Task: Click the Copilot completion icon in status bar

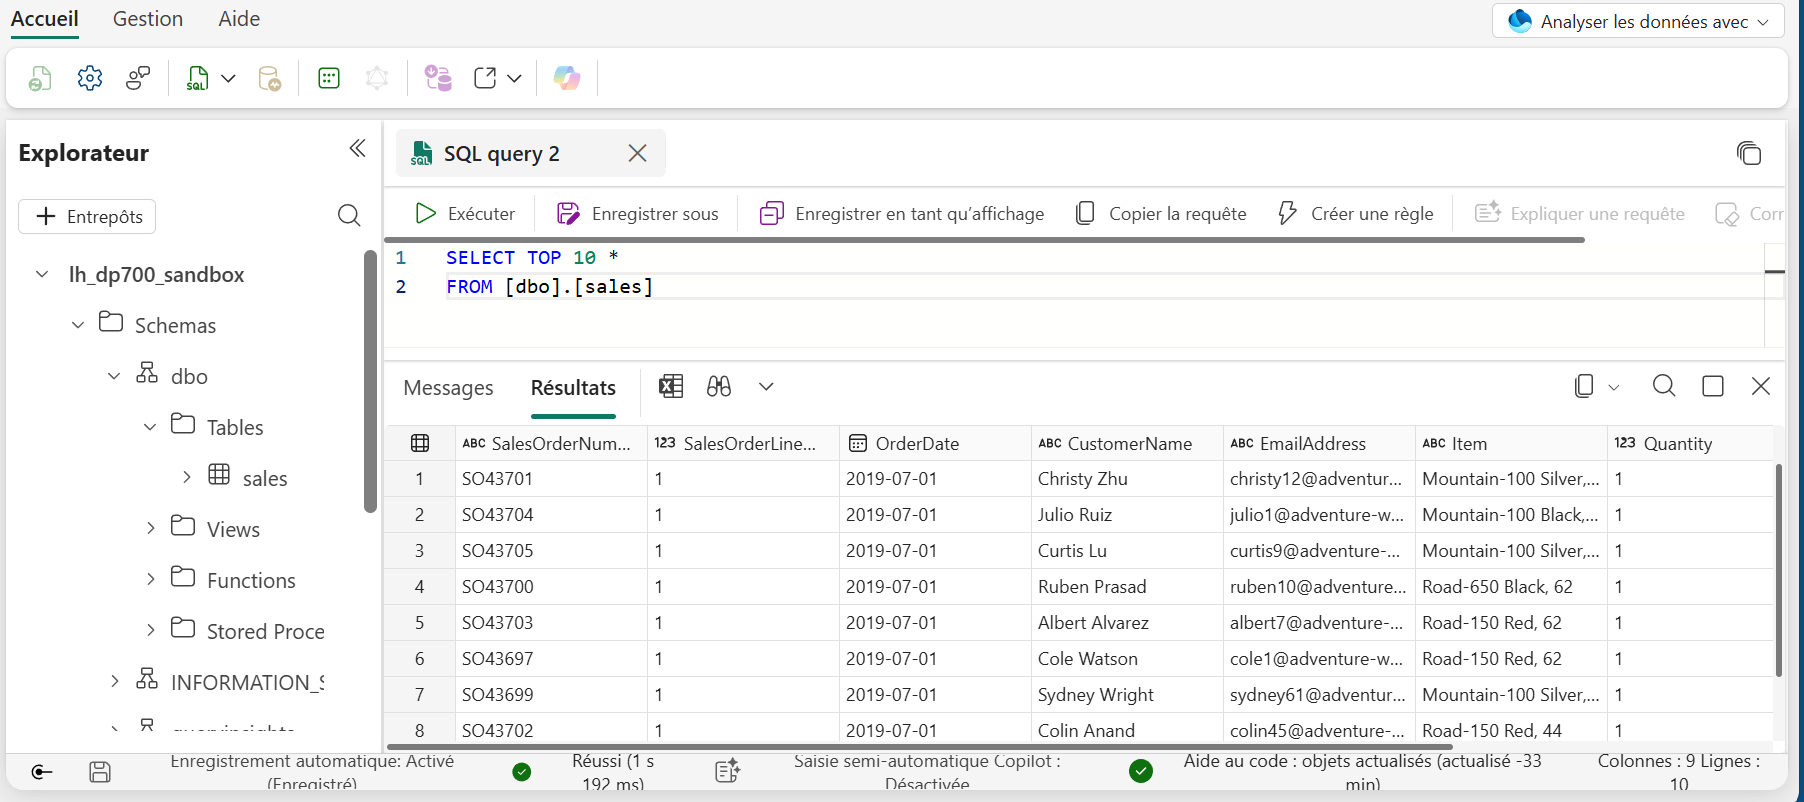Action: 728,771
